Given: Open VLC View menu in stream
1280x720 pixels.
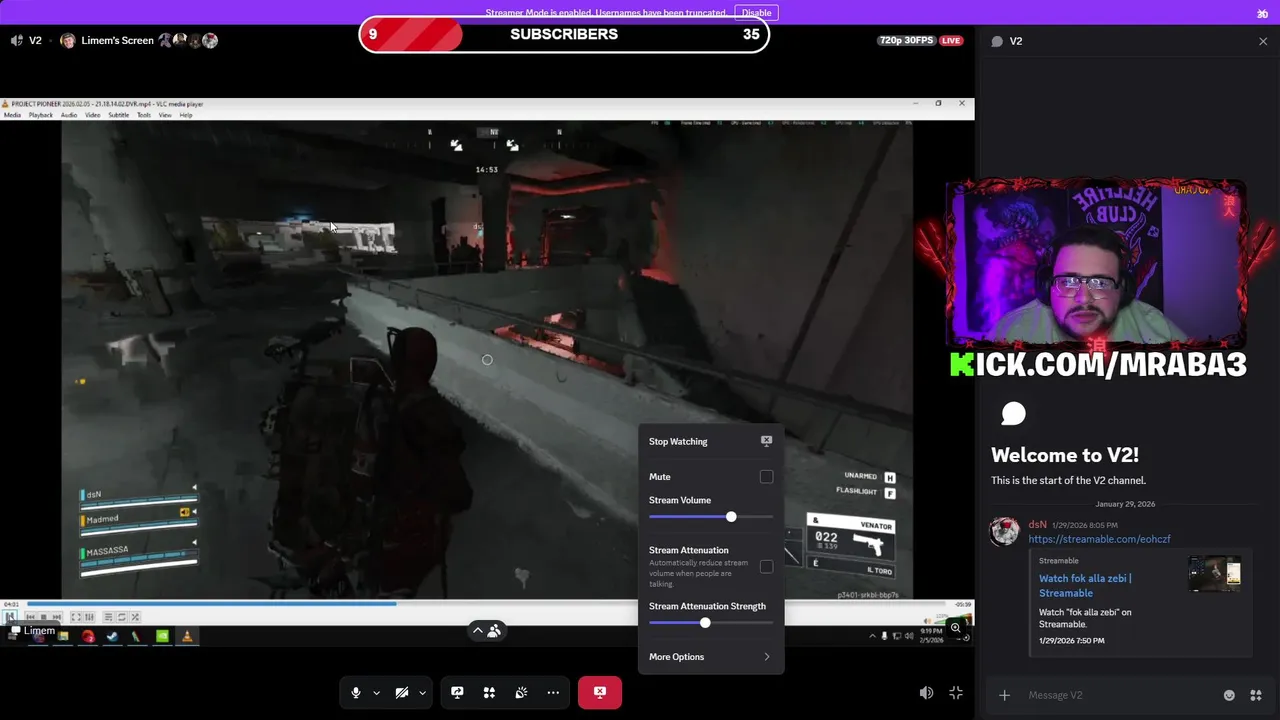Looking at the screenshot, I should (165, 115).
